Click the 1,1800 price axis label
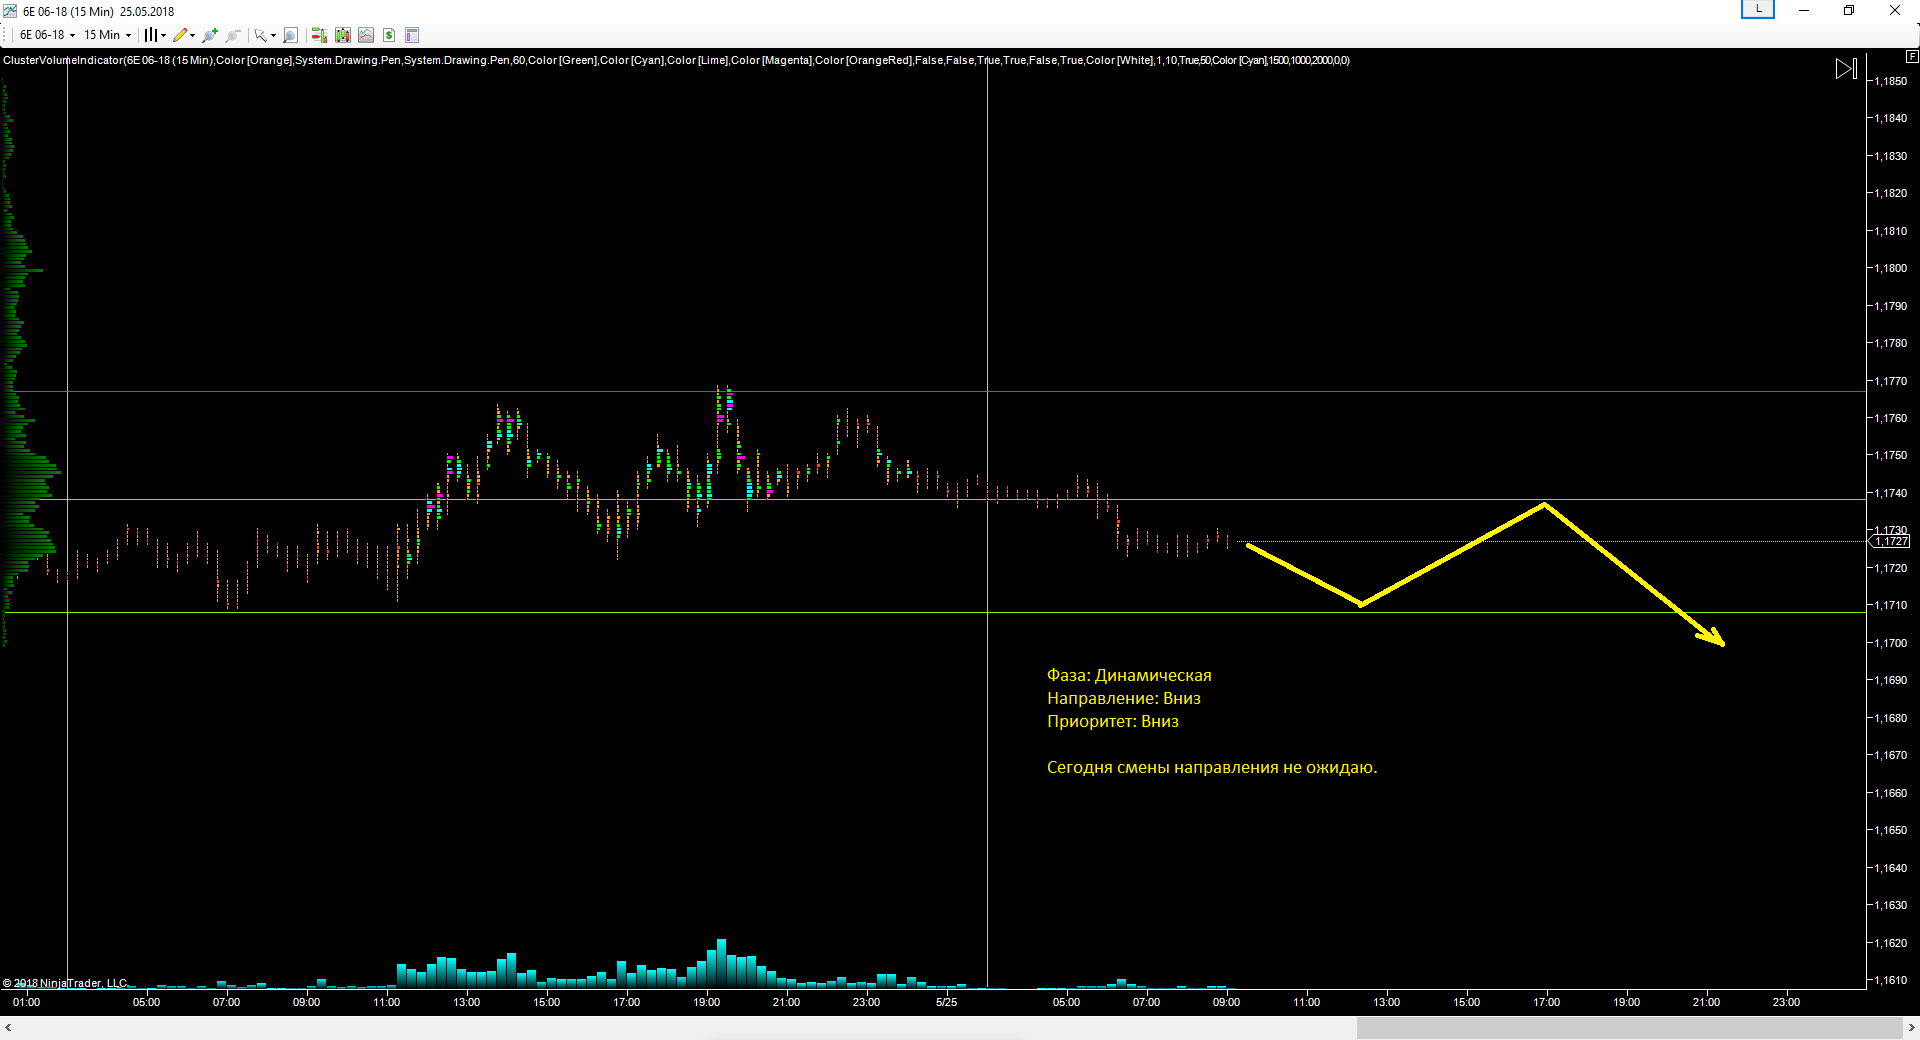 [x=1890, y=268]
